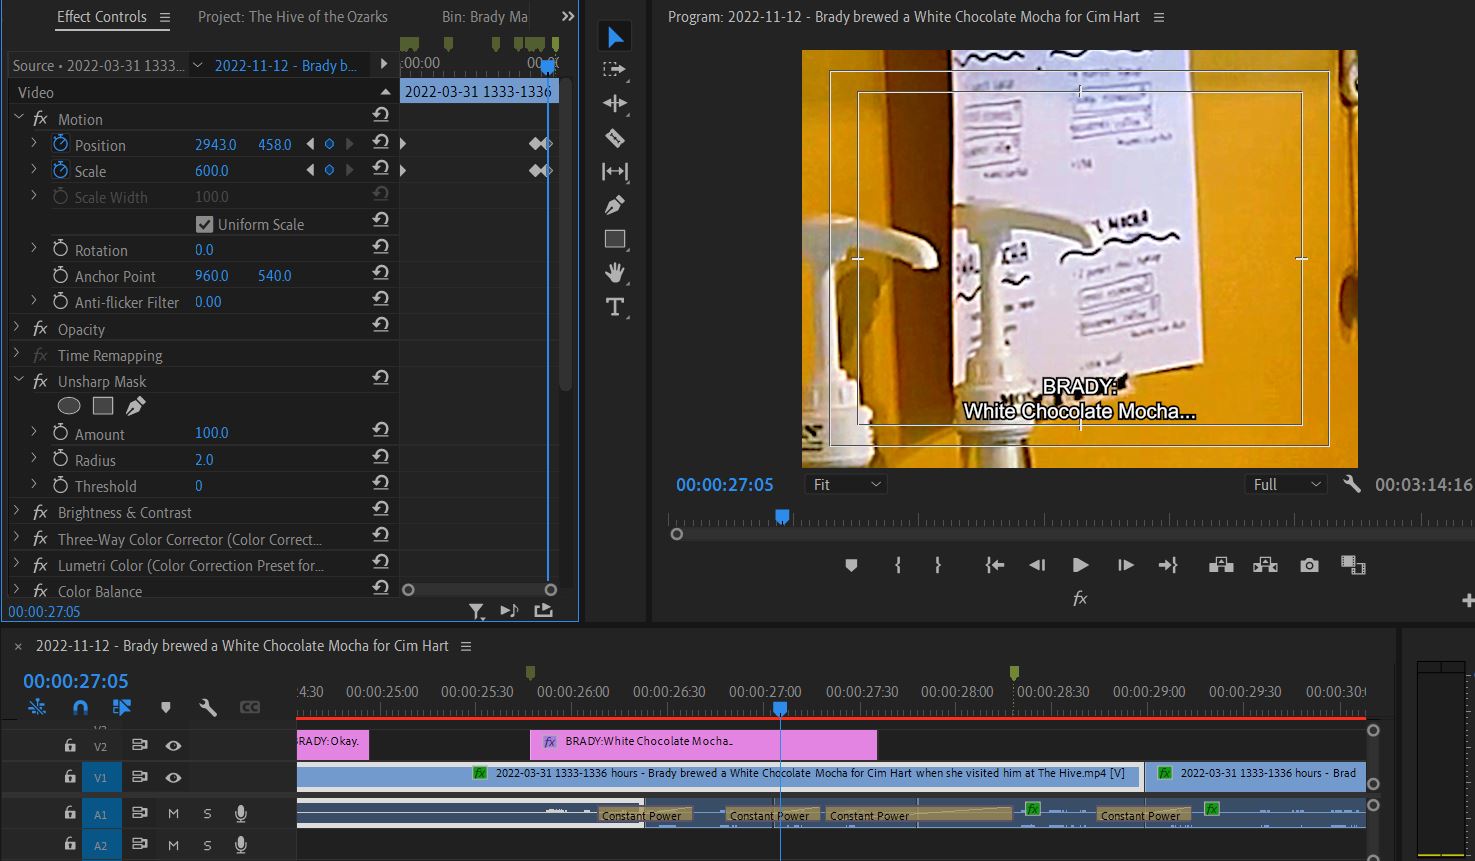This screenshot has height=861, width=1475.
Task: Expand the Opacity effect
Action: pos(17,328)
